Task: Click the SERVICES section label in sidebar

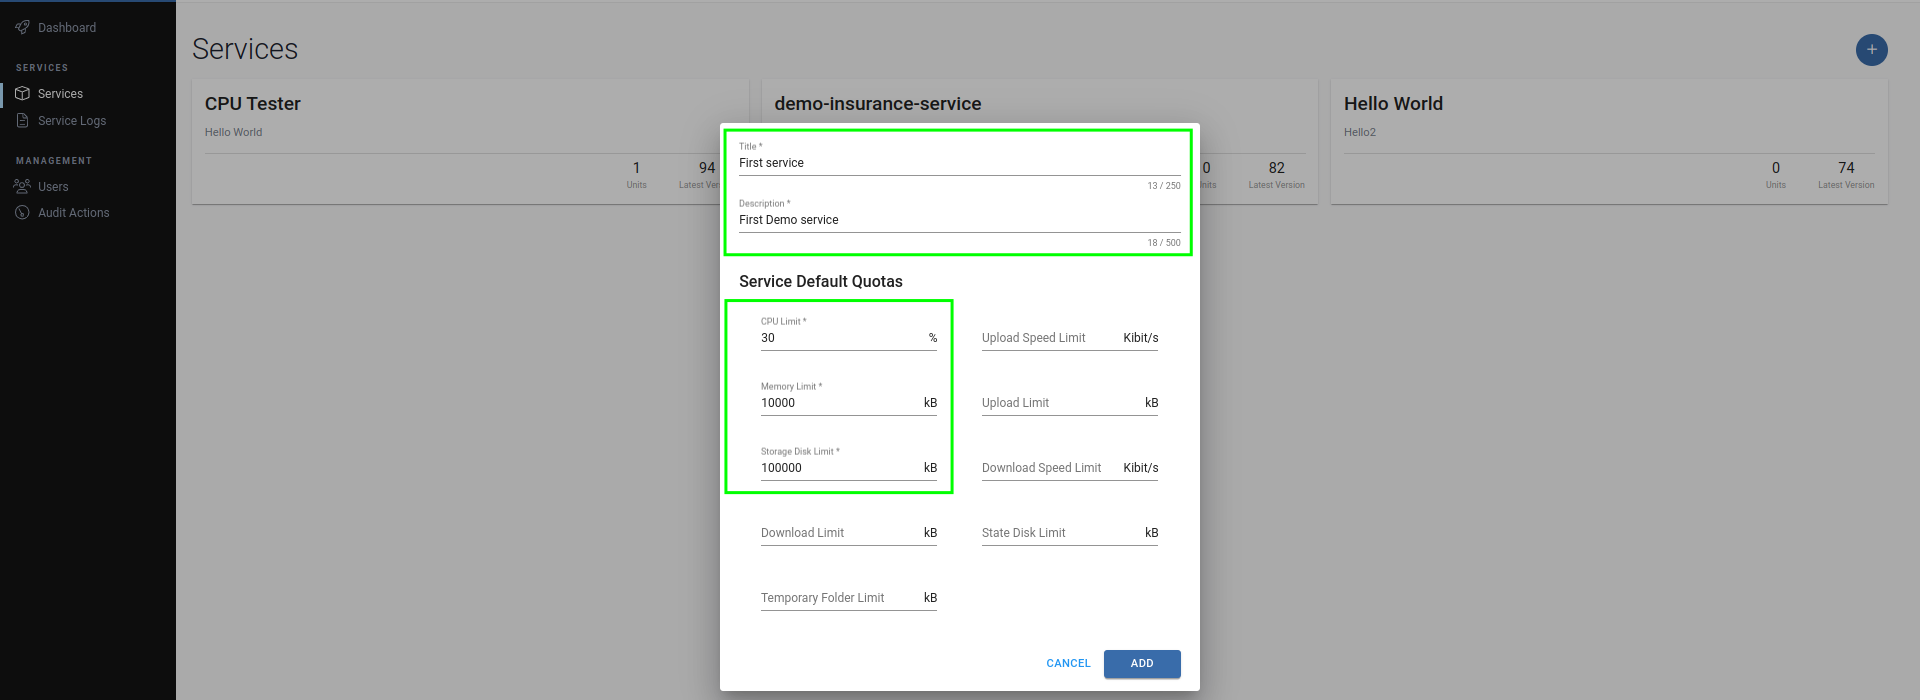Action: point(42,68)
